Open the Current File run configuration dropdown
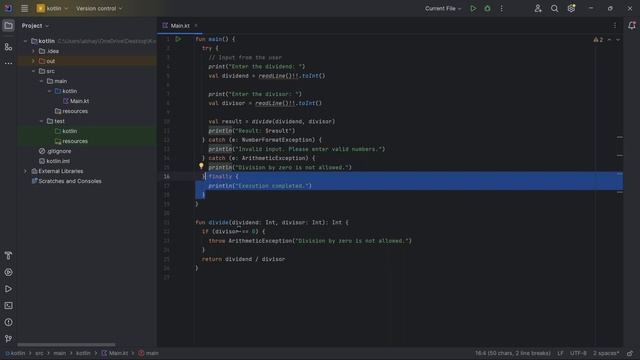 [443, 8]
